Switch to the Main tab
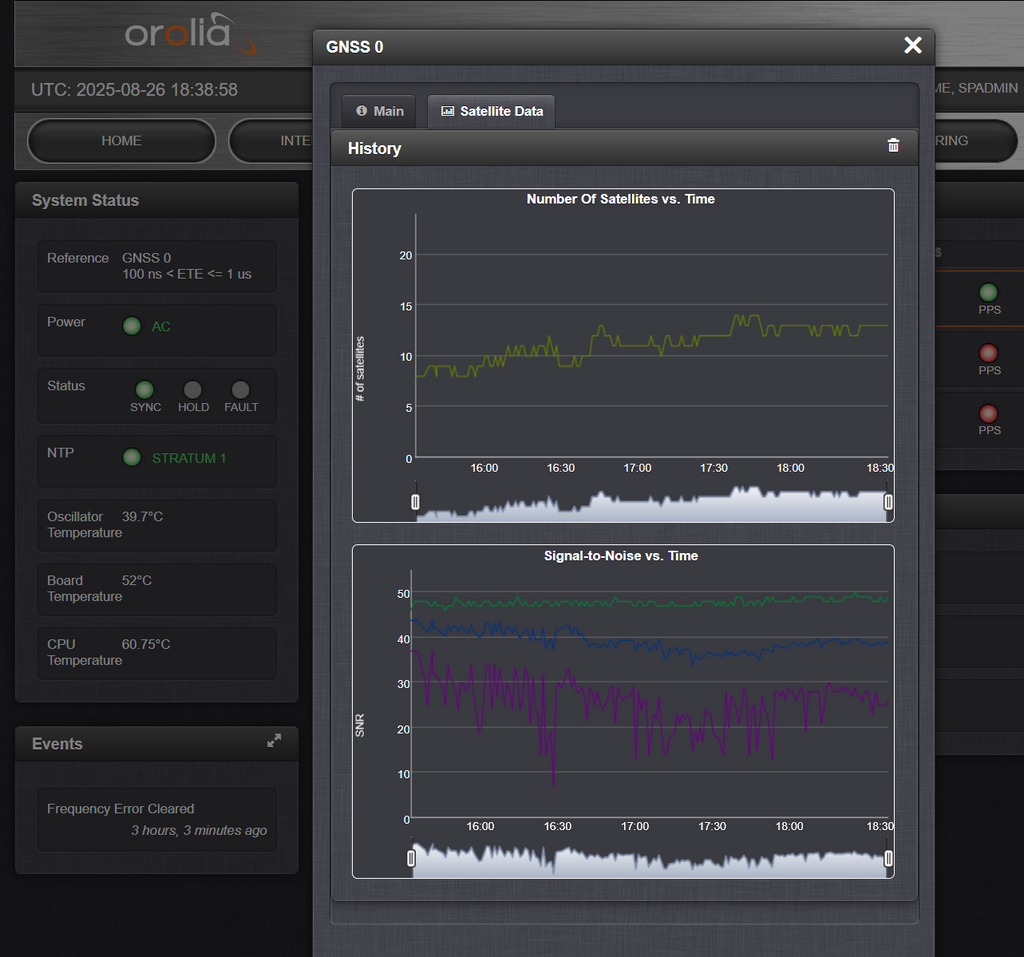 tap(380, 111)
